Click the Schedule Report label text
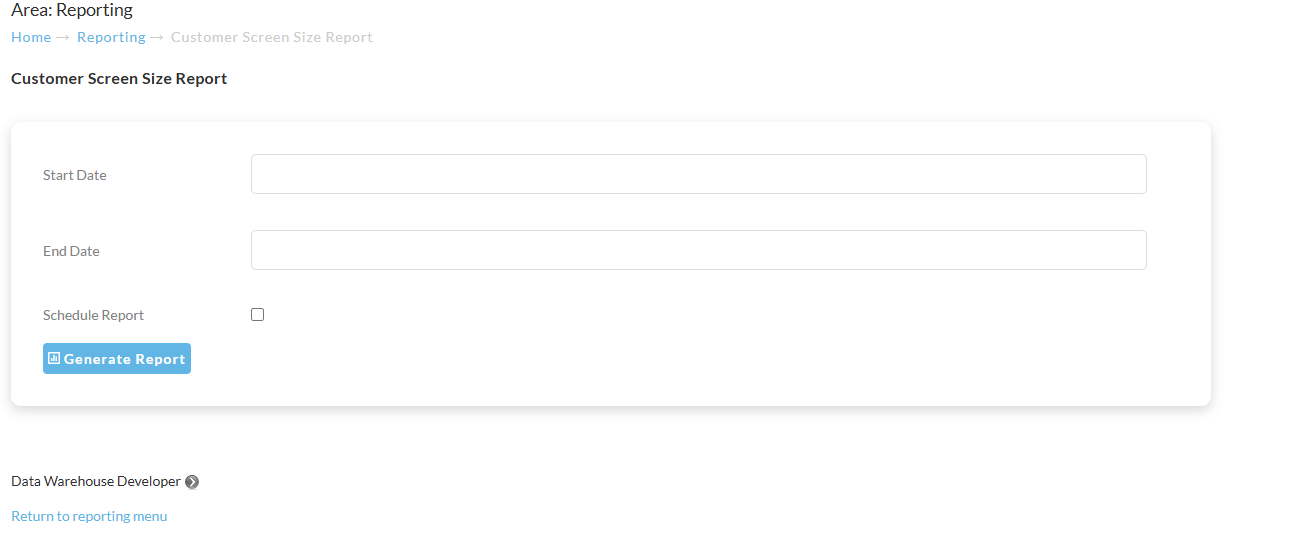 tap(93, 315)
